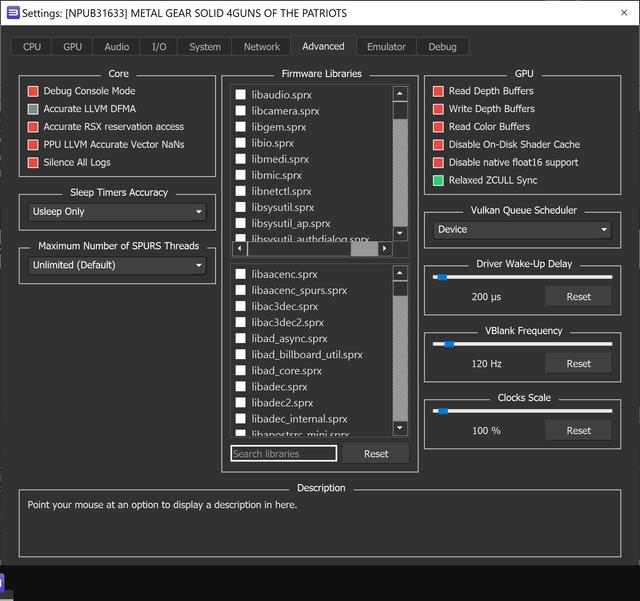This screenshot has width=640, height=601.
Task: Toggle Write Depth Buffers
Action: (x=438, y=109)
